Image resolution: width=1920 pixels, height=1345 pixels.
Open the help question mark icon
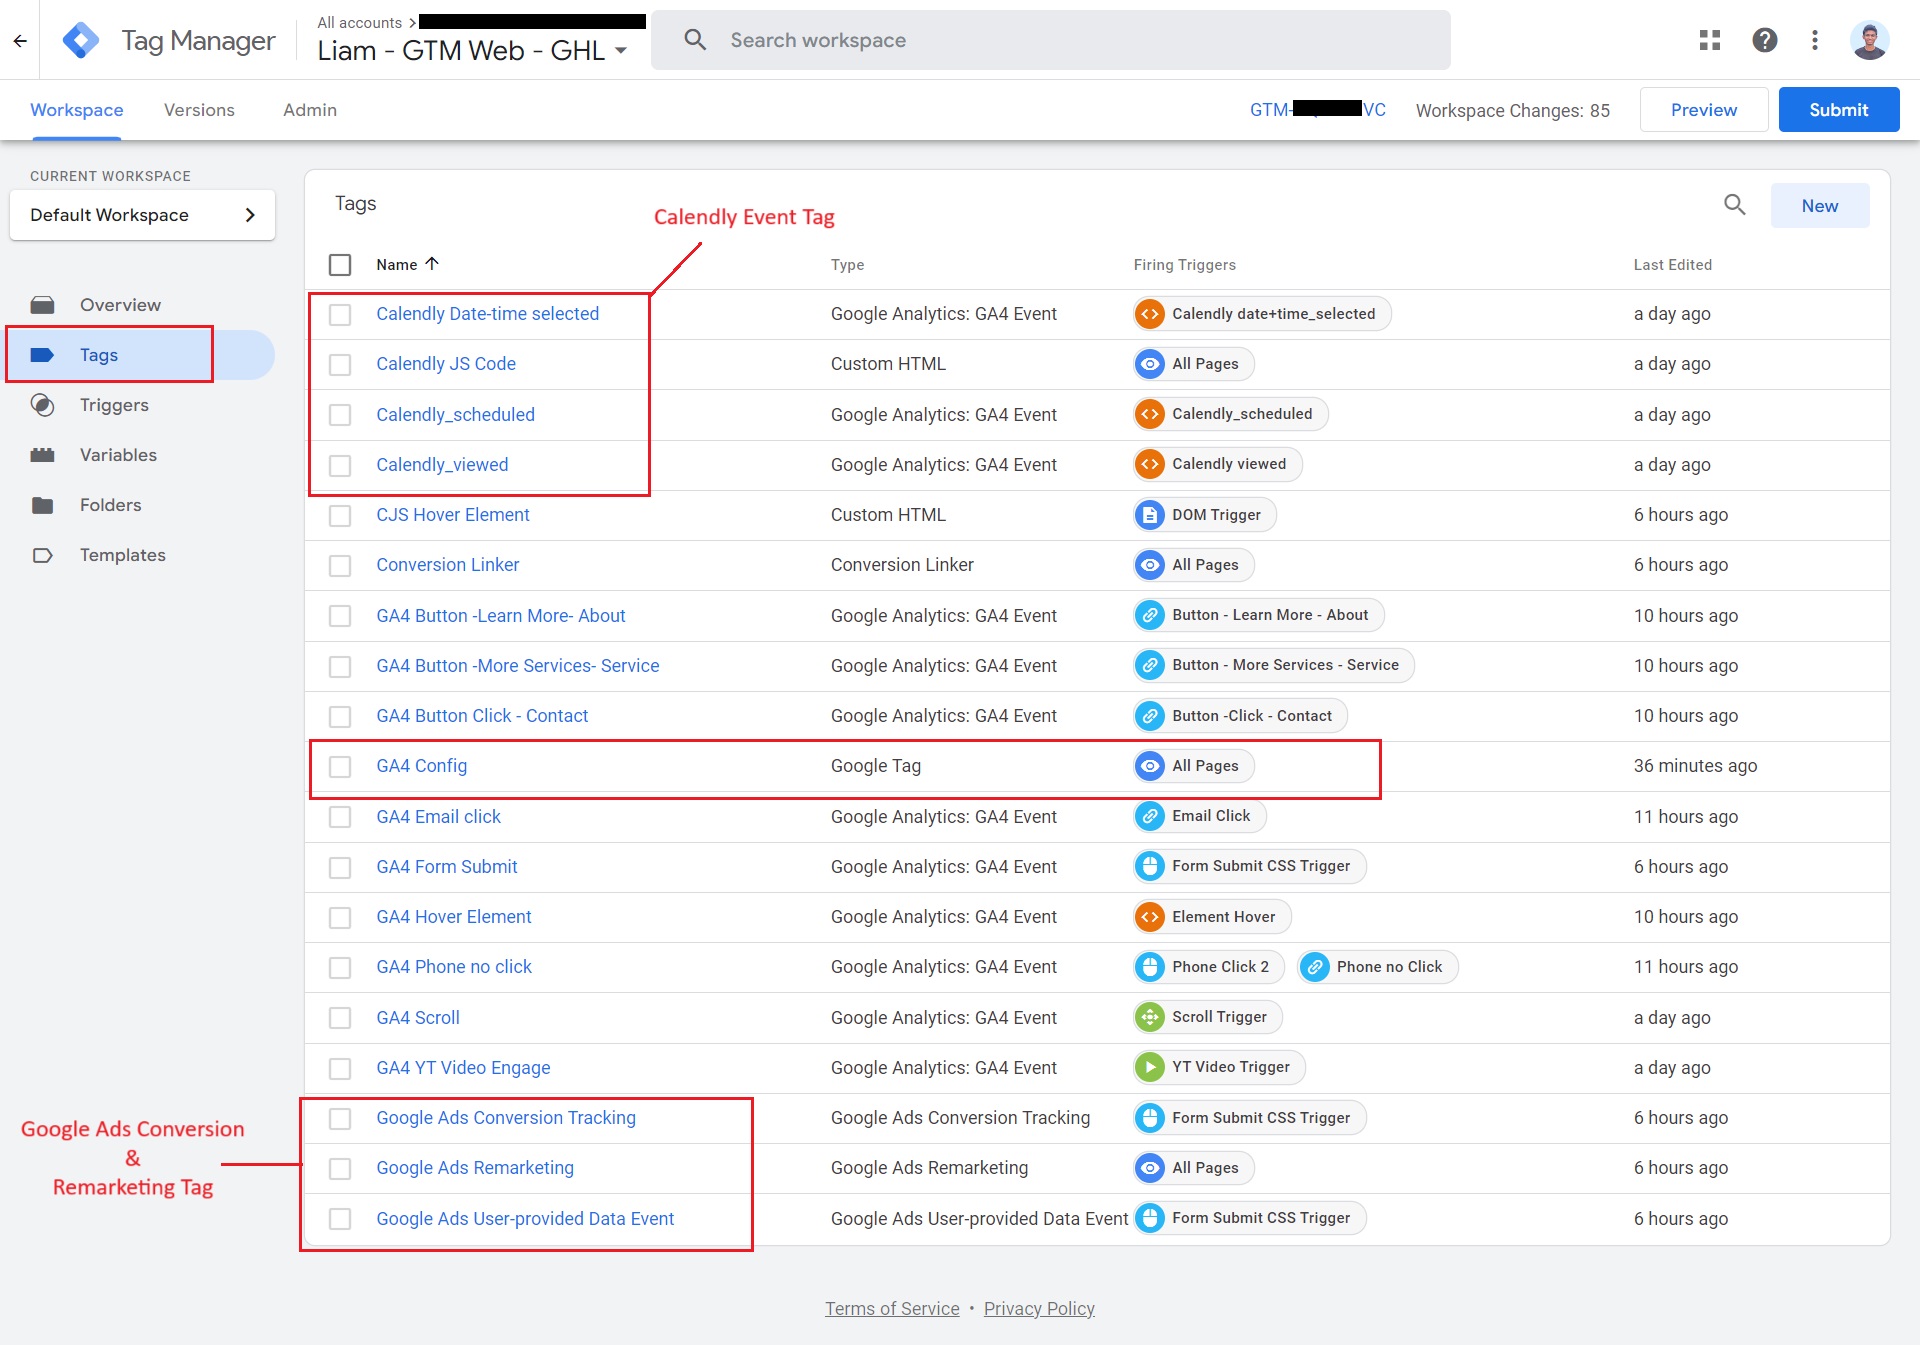[x=1765, y=40]
